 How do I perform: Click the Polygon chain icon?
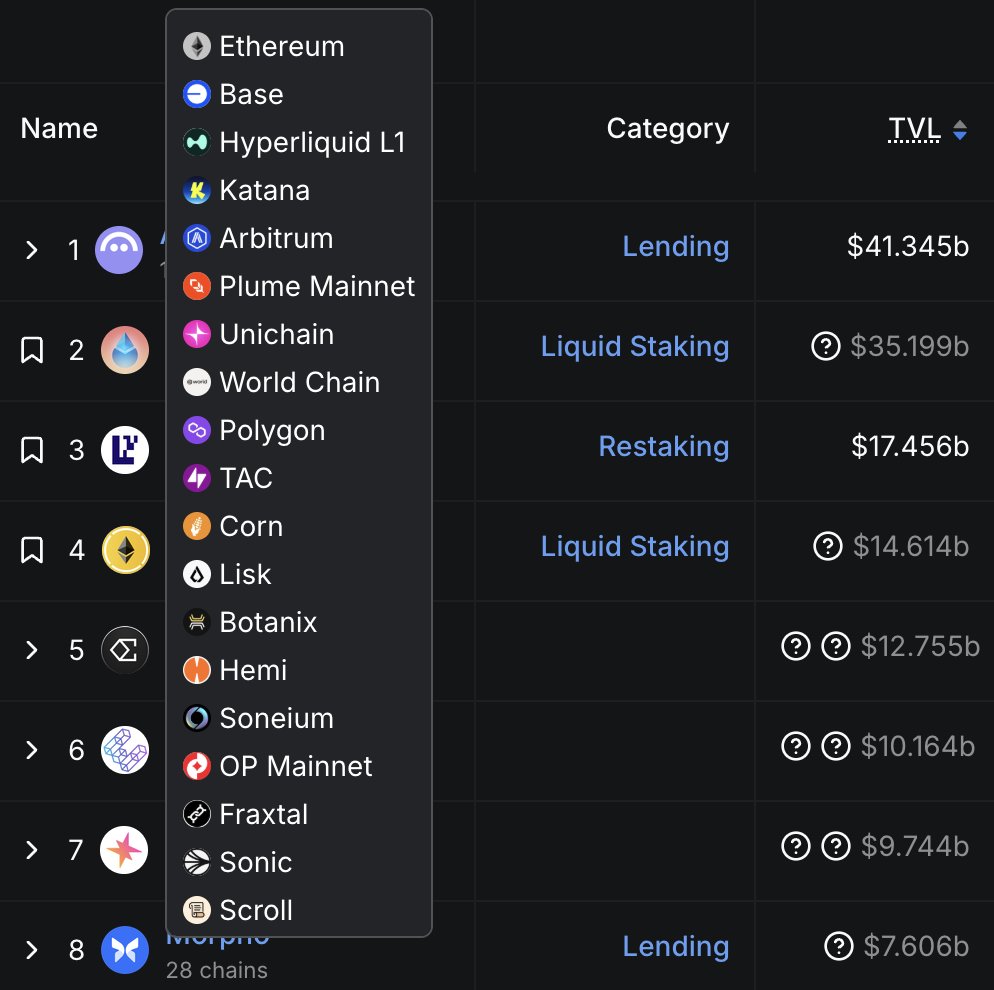pyautogui.click(x=197, y=430)
